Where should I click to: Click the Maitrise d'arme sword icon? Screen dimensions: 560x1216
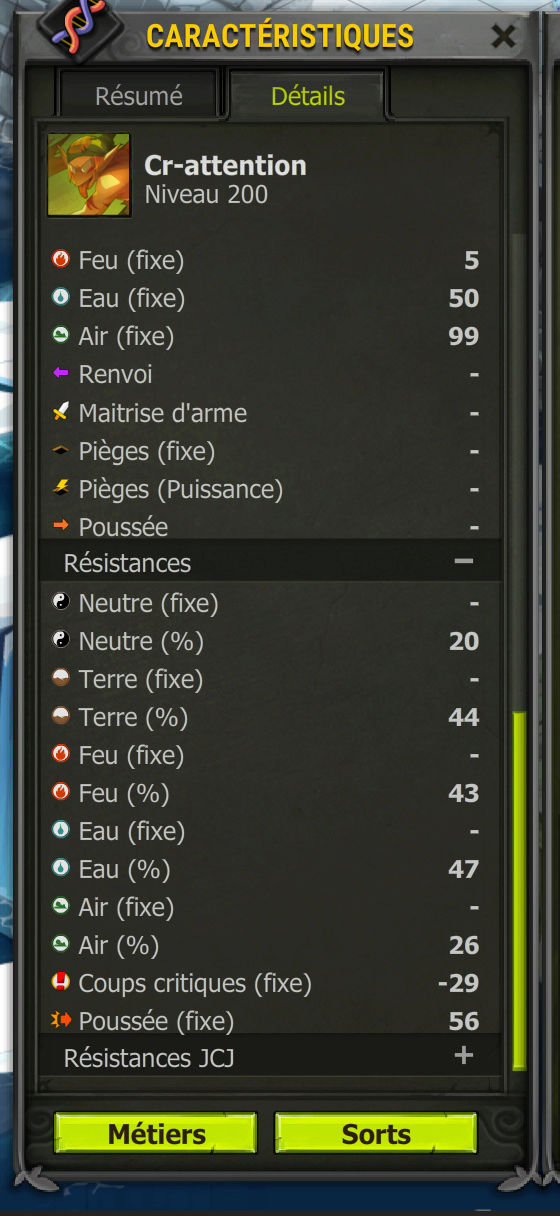click(61, 412)
